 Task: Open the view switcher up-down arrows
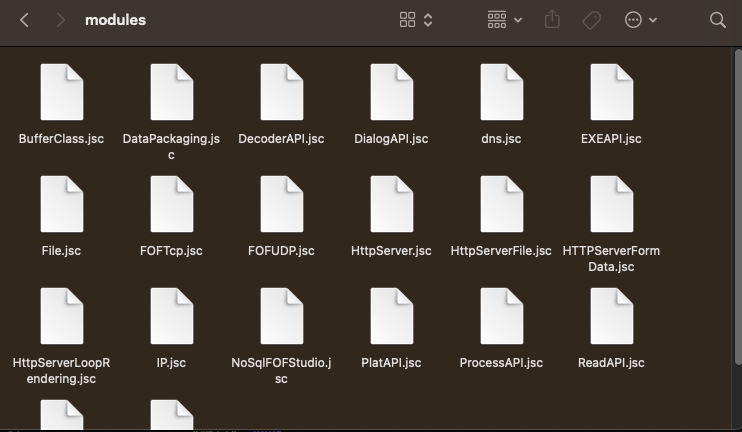point(428,20)
